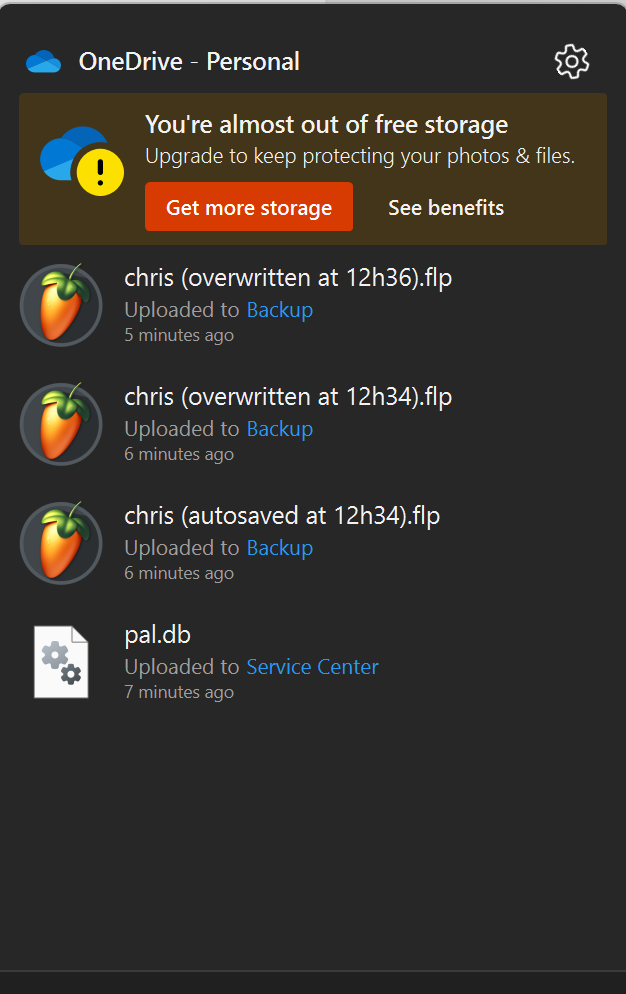
Task: Open chris (overwritten at 12h36).flp
Action: point(288,278)
